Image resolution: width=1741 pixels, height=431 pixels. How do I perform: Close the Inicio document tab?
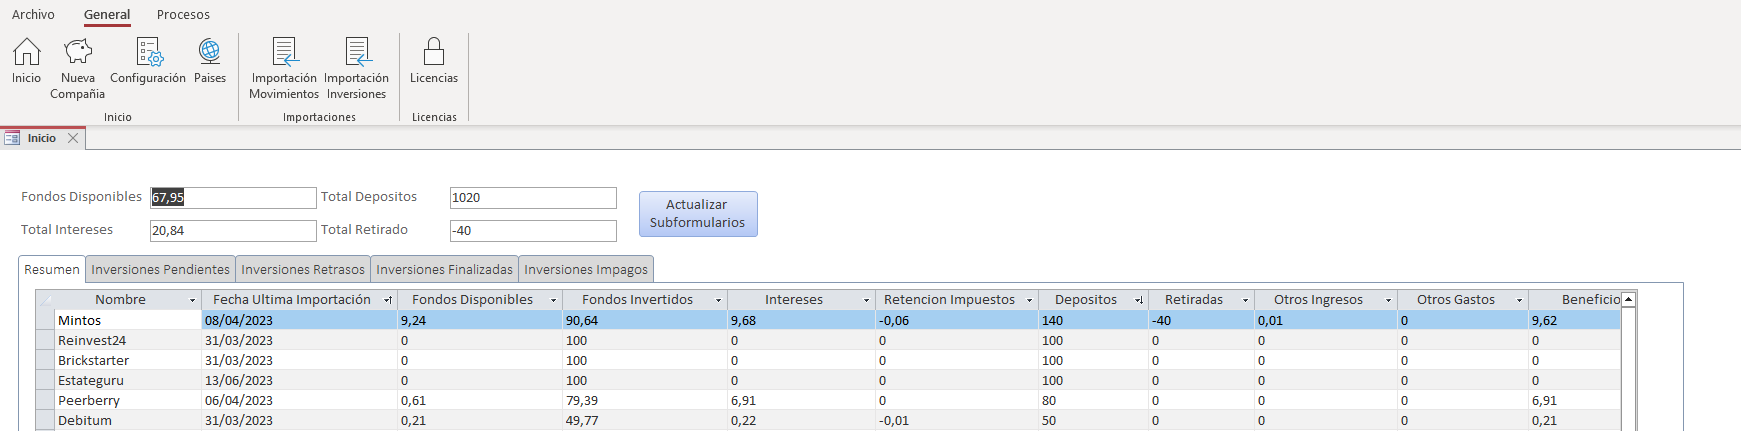73,139
